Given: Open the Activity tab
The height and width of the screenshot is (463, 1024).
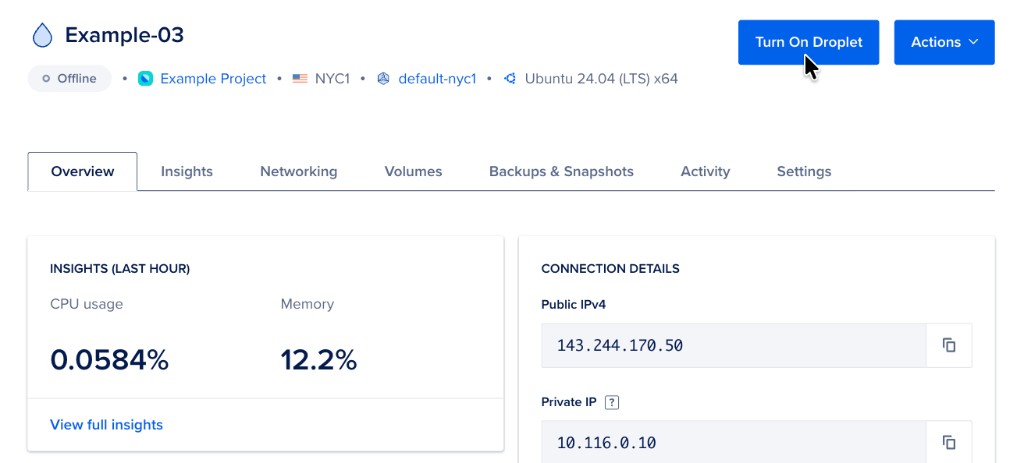Looking at the screenshot, I should pos(705,171).
